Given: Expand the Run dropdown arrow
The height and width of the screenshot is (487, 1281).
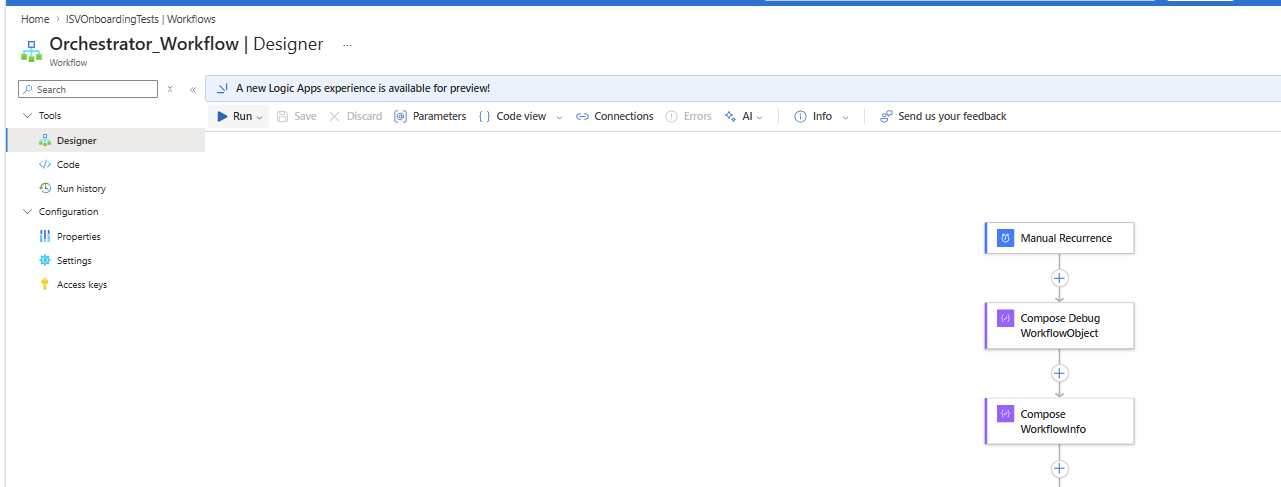Looking at the screenshot, I should click(260, 117).
